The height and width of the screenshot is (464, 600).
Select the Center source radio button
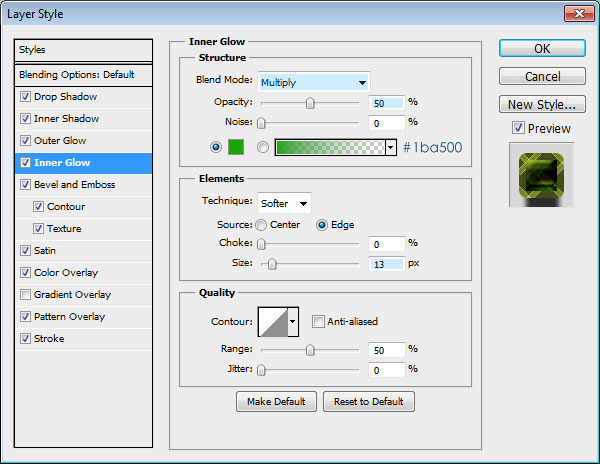[x=262, y=225]
